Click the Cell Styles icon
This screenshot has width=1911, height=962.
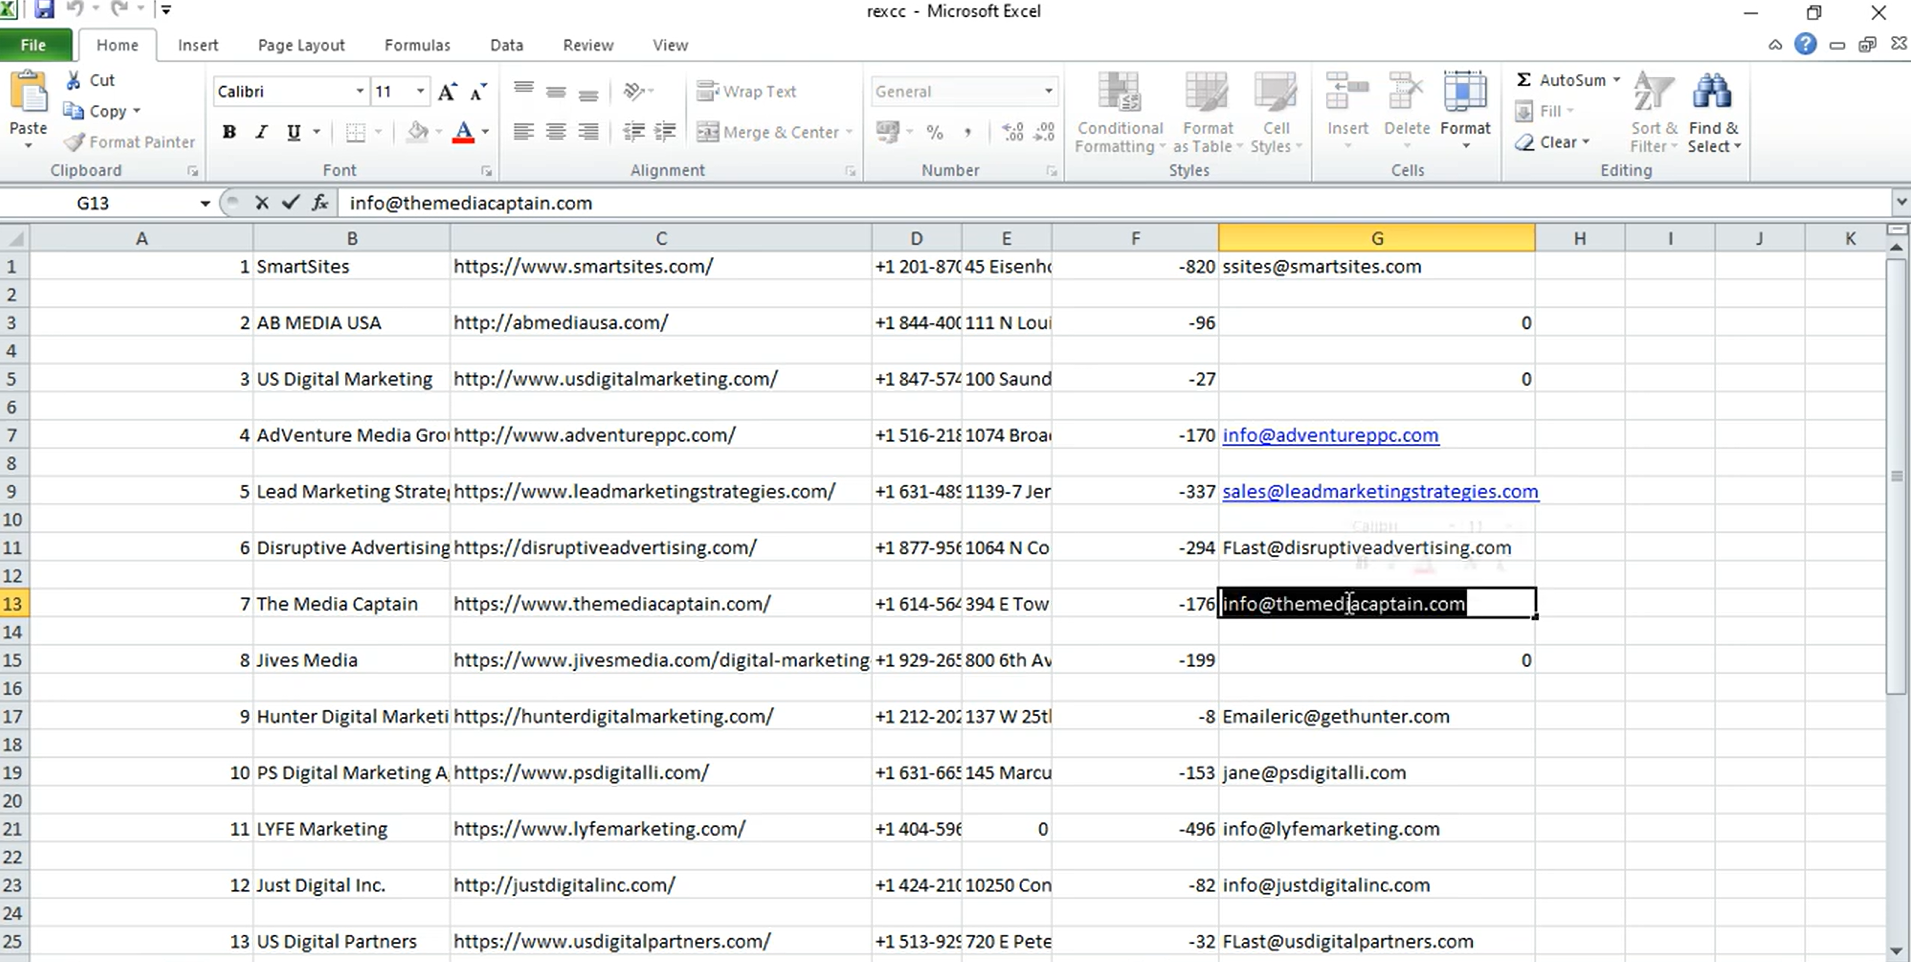[1276, 110]
